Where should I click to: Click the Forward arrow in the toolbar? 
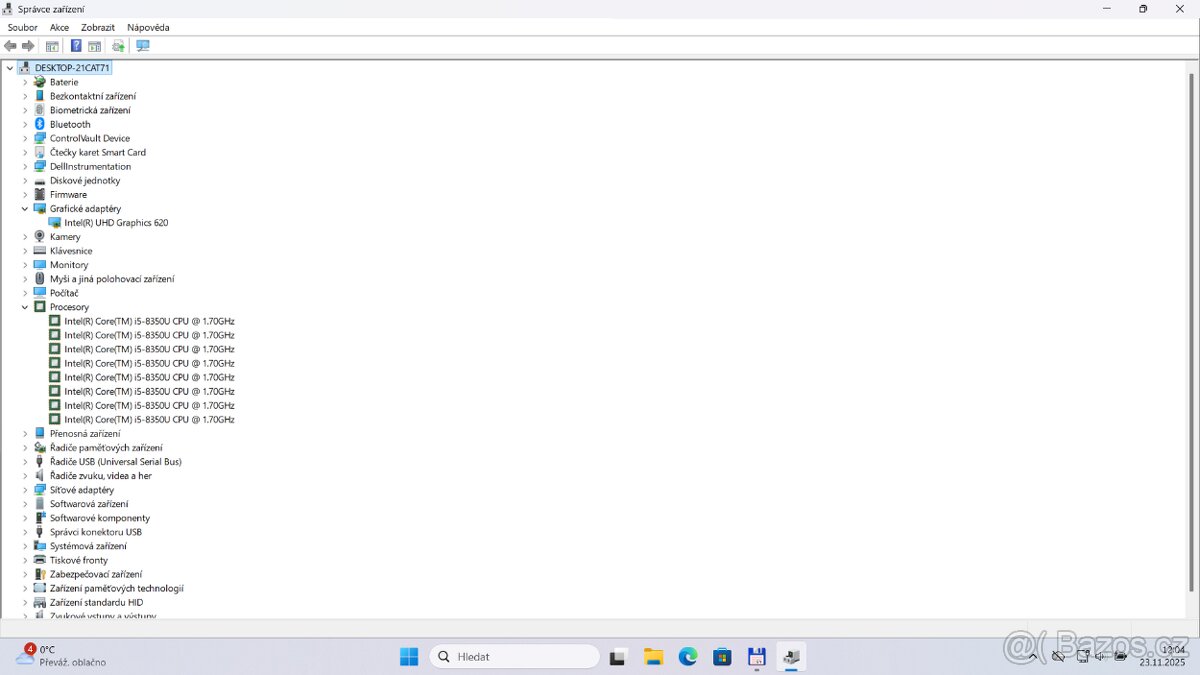pyautogui.click(x=28, y=46)
